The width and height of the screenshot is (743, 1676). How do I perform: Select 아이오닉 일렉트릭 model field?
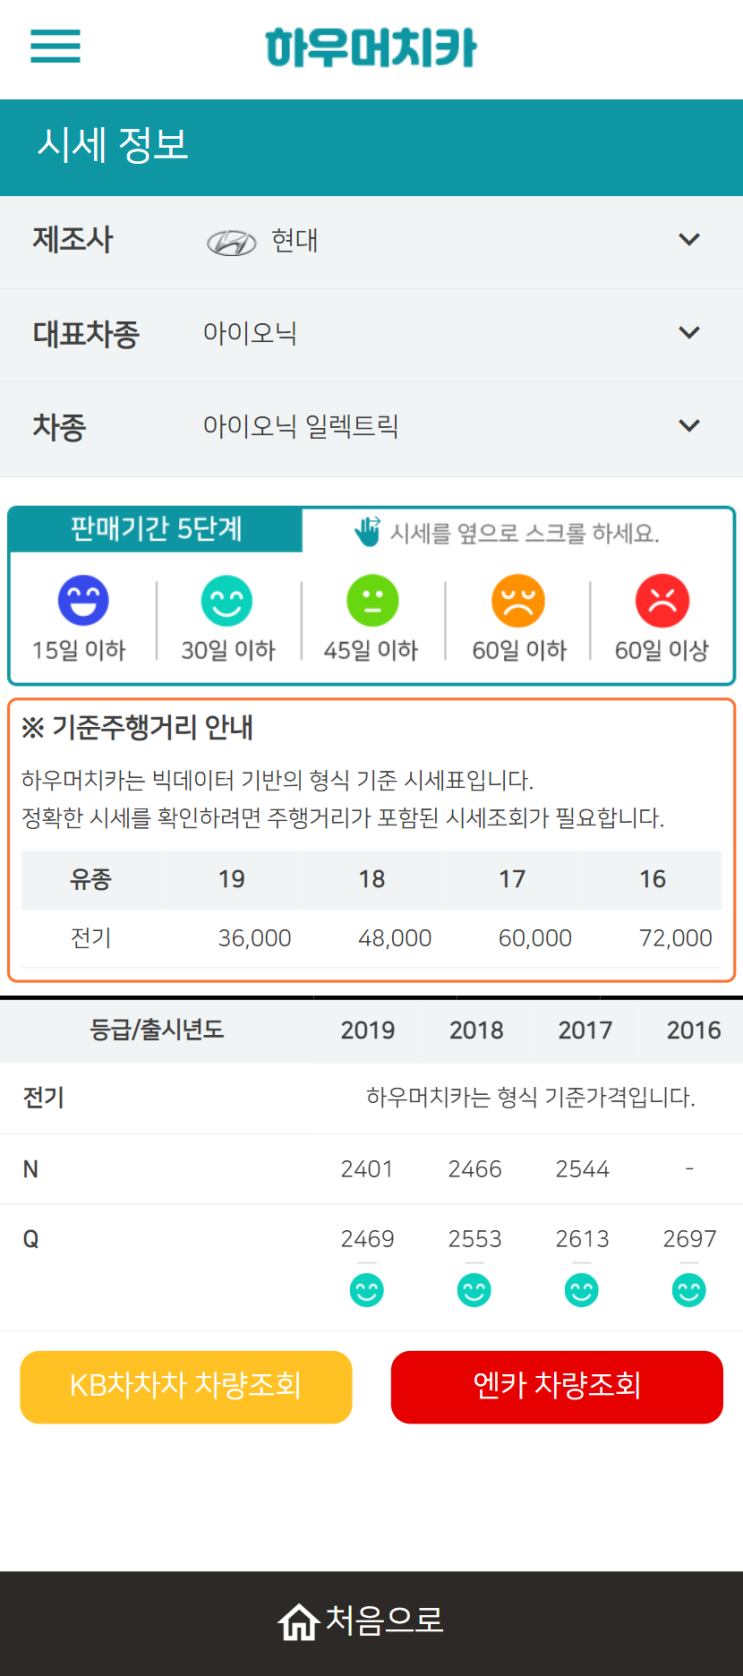(371, 427)
